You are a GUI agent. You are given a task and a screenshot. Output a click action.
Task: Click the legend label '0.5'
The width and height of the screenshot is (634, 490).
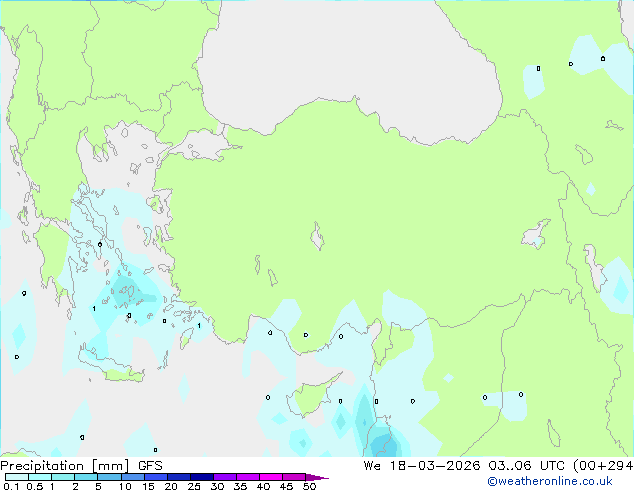click(x=34, y=486)
